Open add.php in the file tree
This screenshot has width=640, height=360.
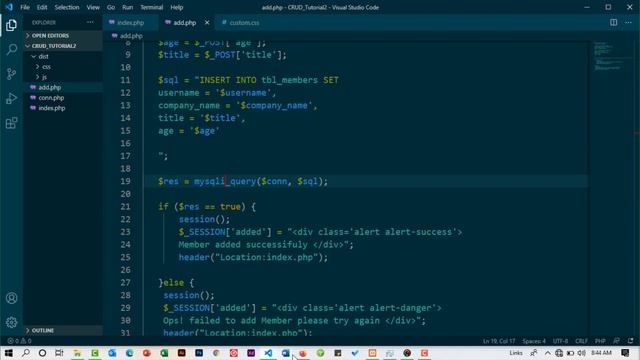49,87
